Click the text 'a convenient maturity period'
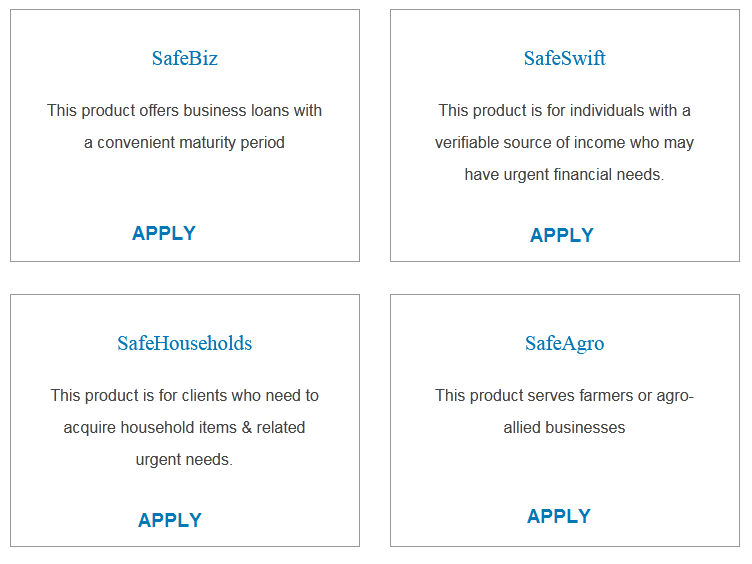Screen dimensions: 752x564 [184, 143]
